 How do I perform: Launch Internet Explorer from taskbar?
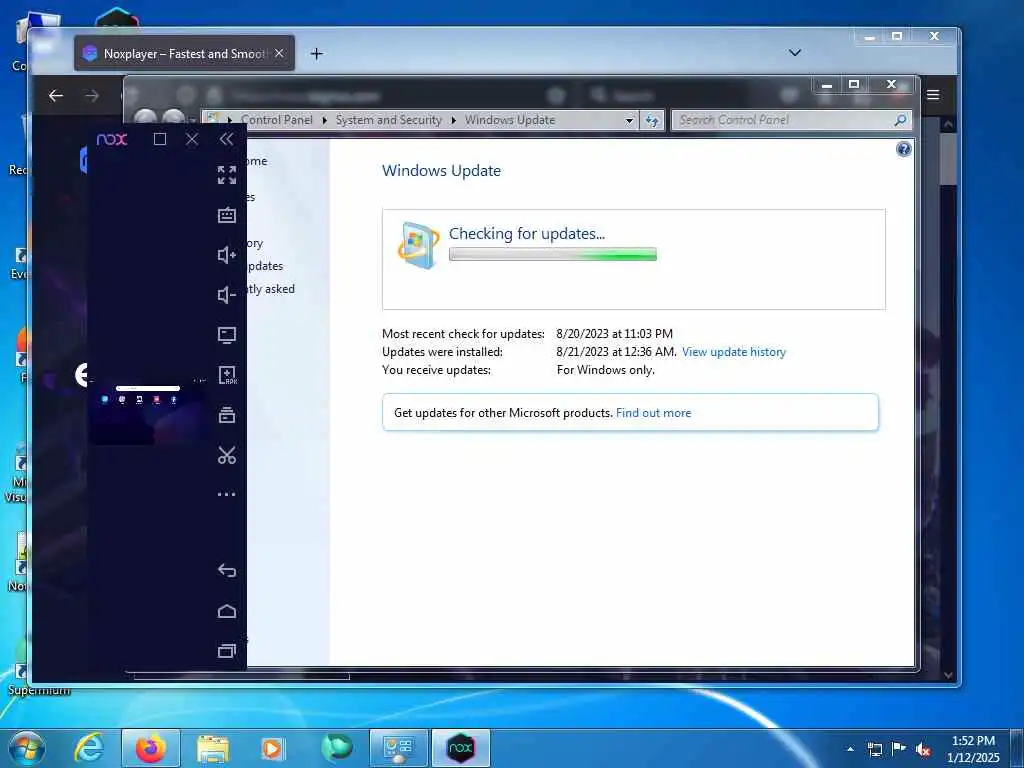pyautogui.click(x=88, y=748)
